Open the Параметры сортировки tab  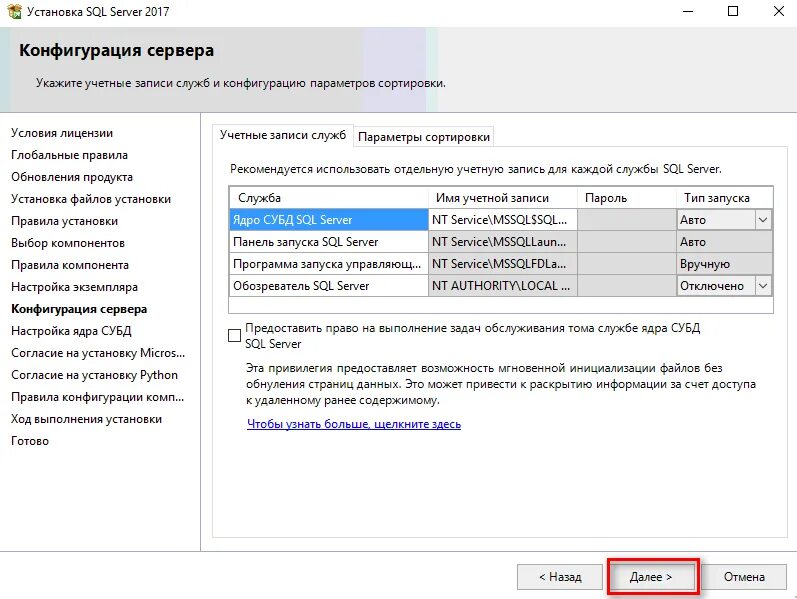423,137
